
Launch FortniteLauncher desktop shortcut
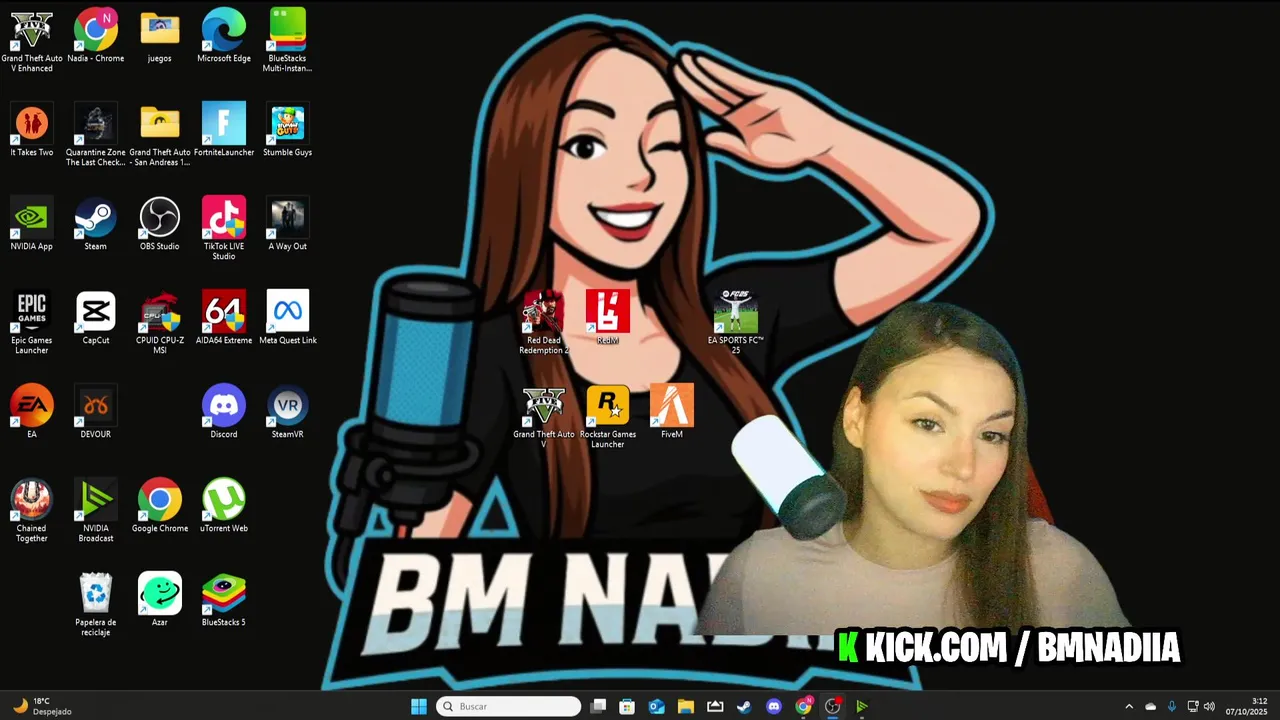click(224, 130)
